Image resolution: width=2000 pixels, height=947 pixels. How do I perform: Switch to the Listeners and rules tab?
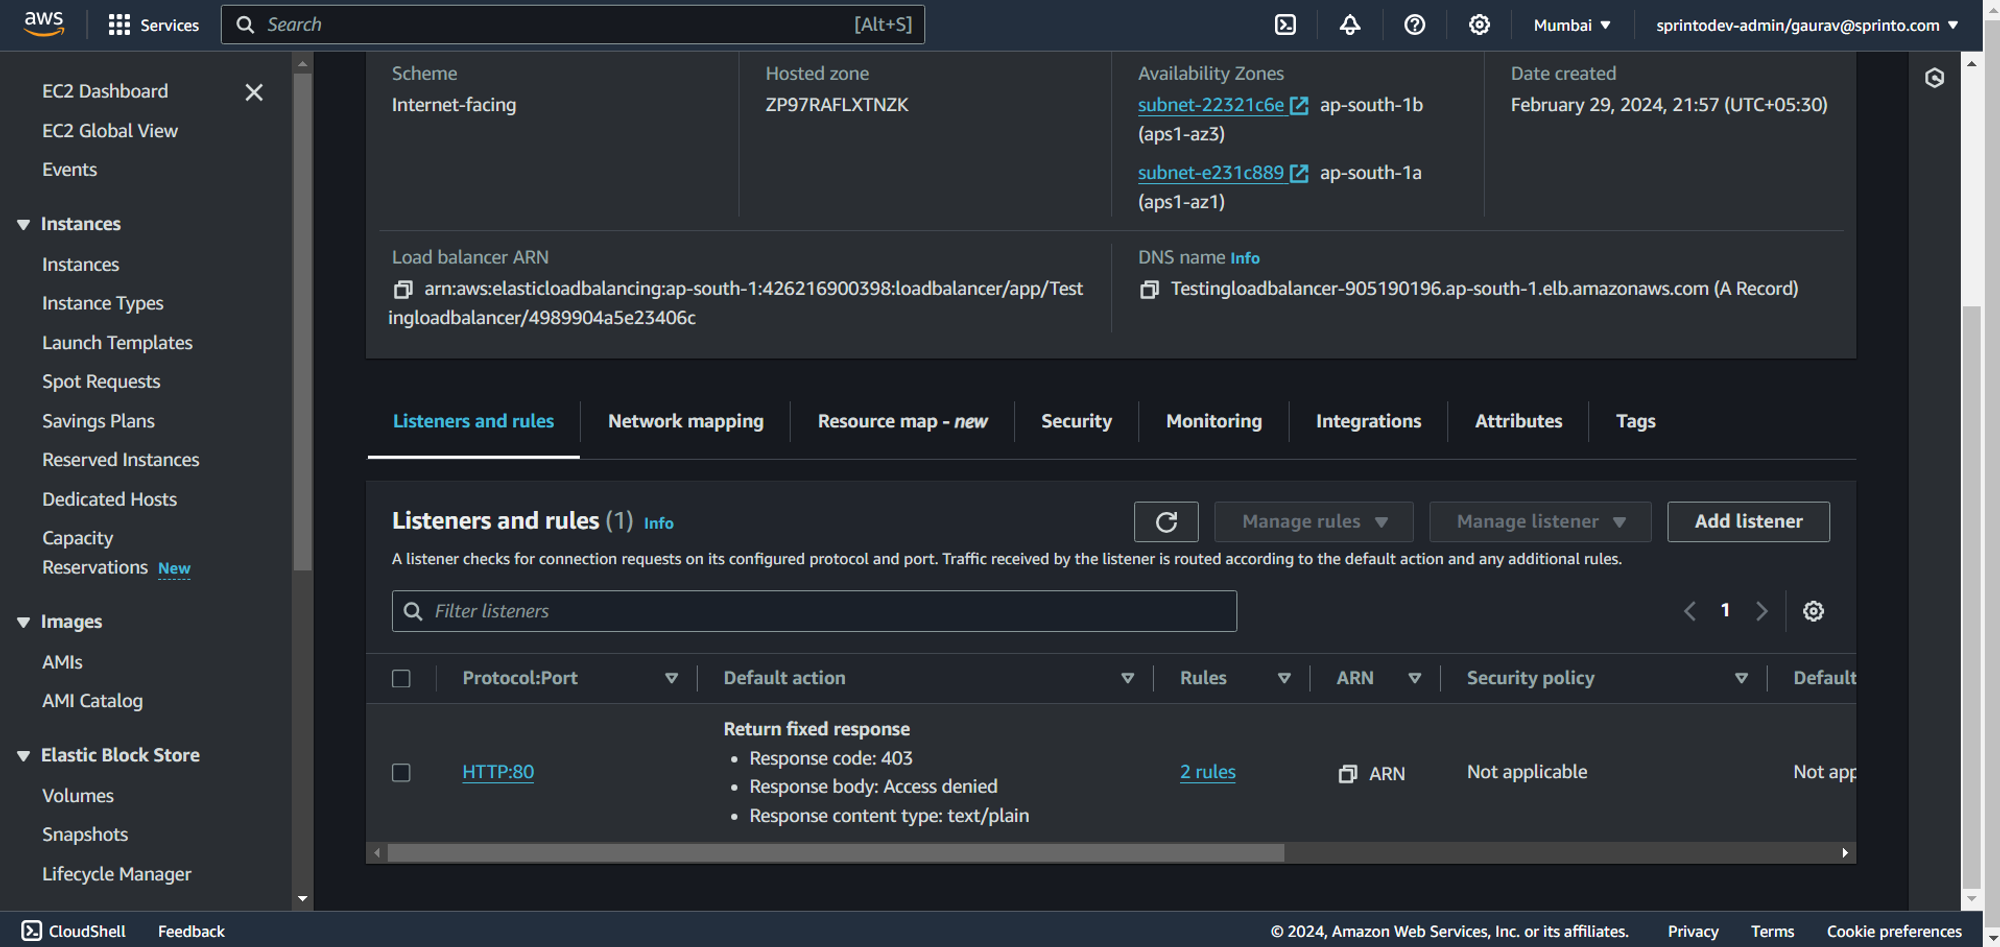[x=473, y=422]
